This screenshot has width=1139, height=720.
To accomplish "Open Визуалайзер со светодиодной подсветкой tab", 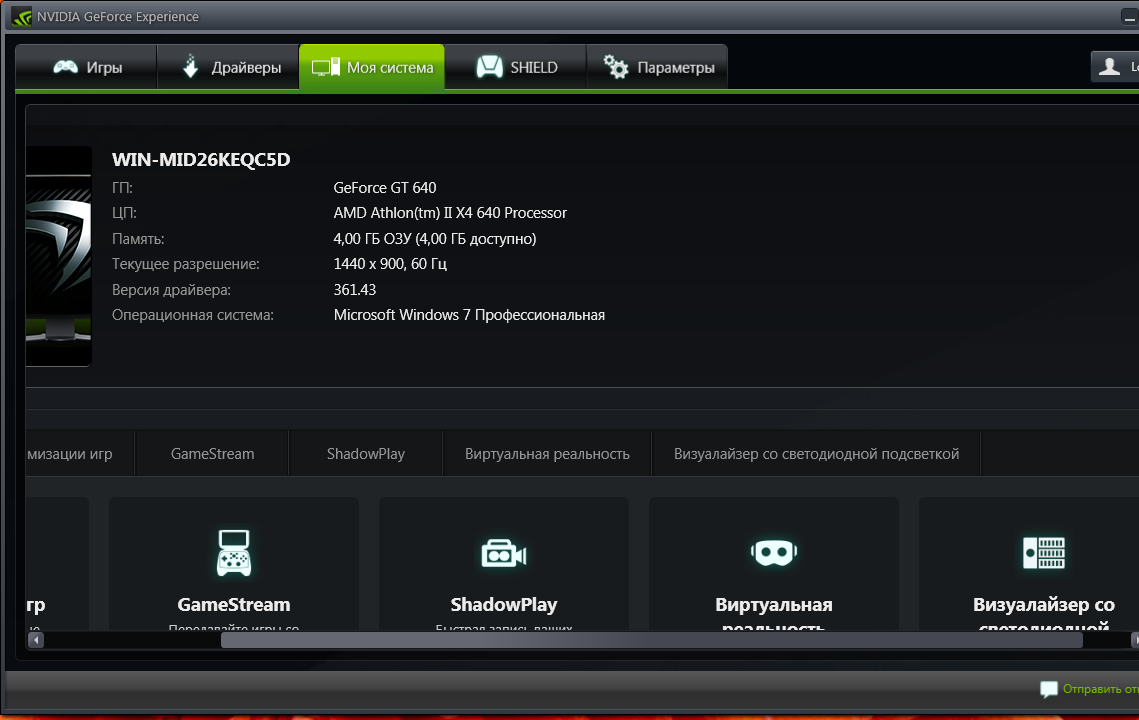I will 816,453.
